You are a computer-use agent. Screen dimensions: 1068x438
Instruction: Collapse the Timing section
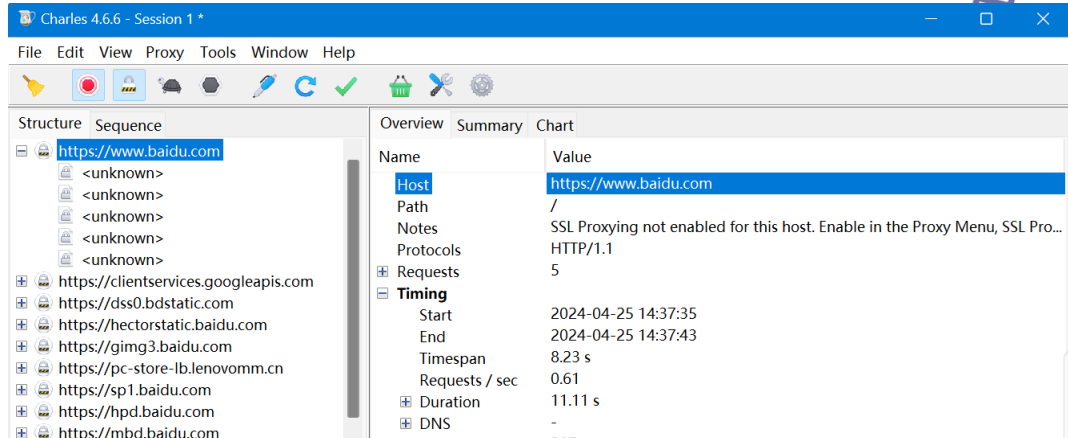click(383, 294)
